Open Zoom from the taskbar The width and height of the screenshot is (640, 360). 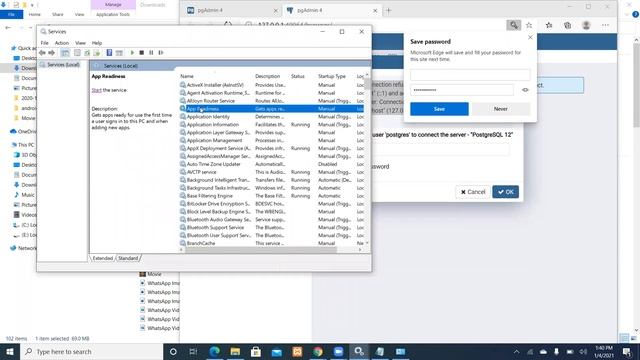click(338, 351)
